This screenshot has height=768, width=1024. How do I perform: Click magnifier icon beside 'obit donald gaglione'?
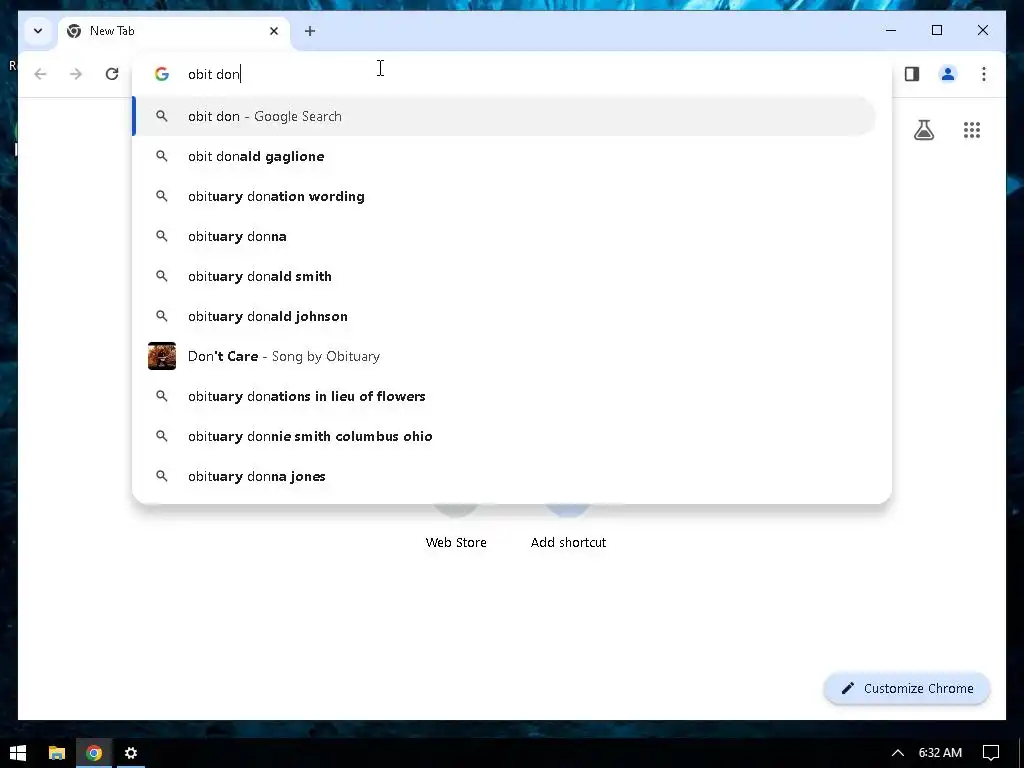point(161,156)
